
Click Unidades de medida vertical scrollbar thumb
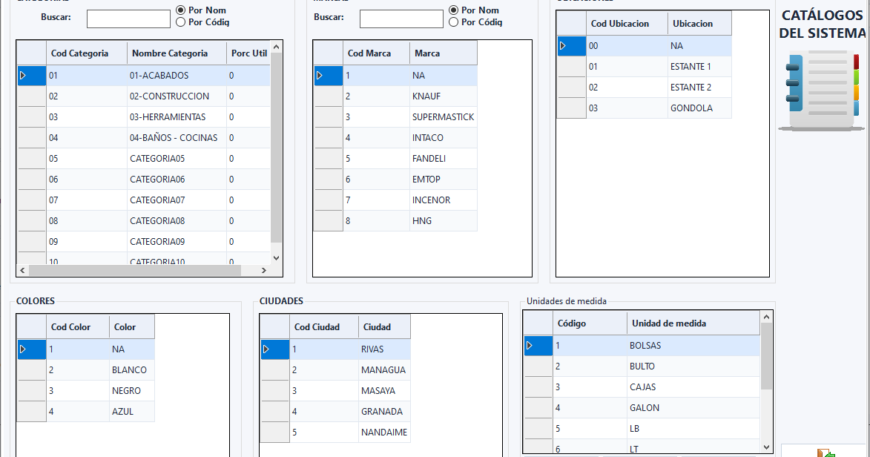click(766, 356)
